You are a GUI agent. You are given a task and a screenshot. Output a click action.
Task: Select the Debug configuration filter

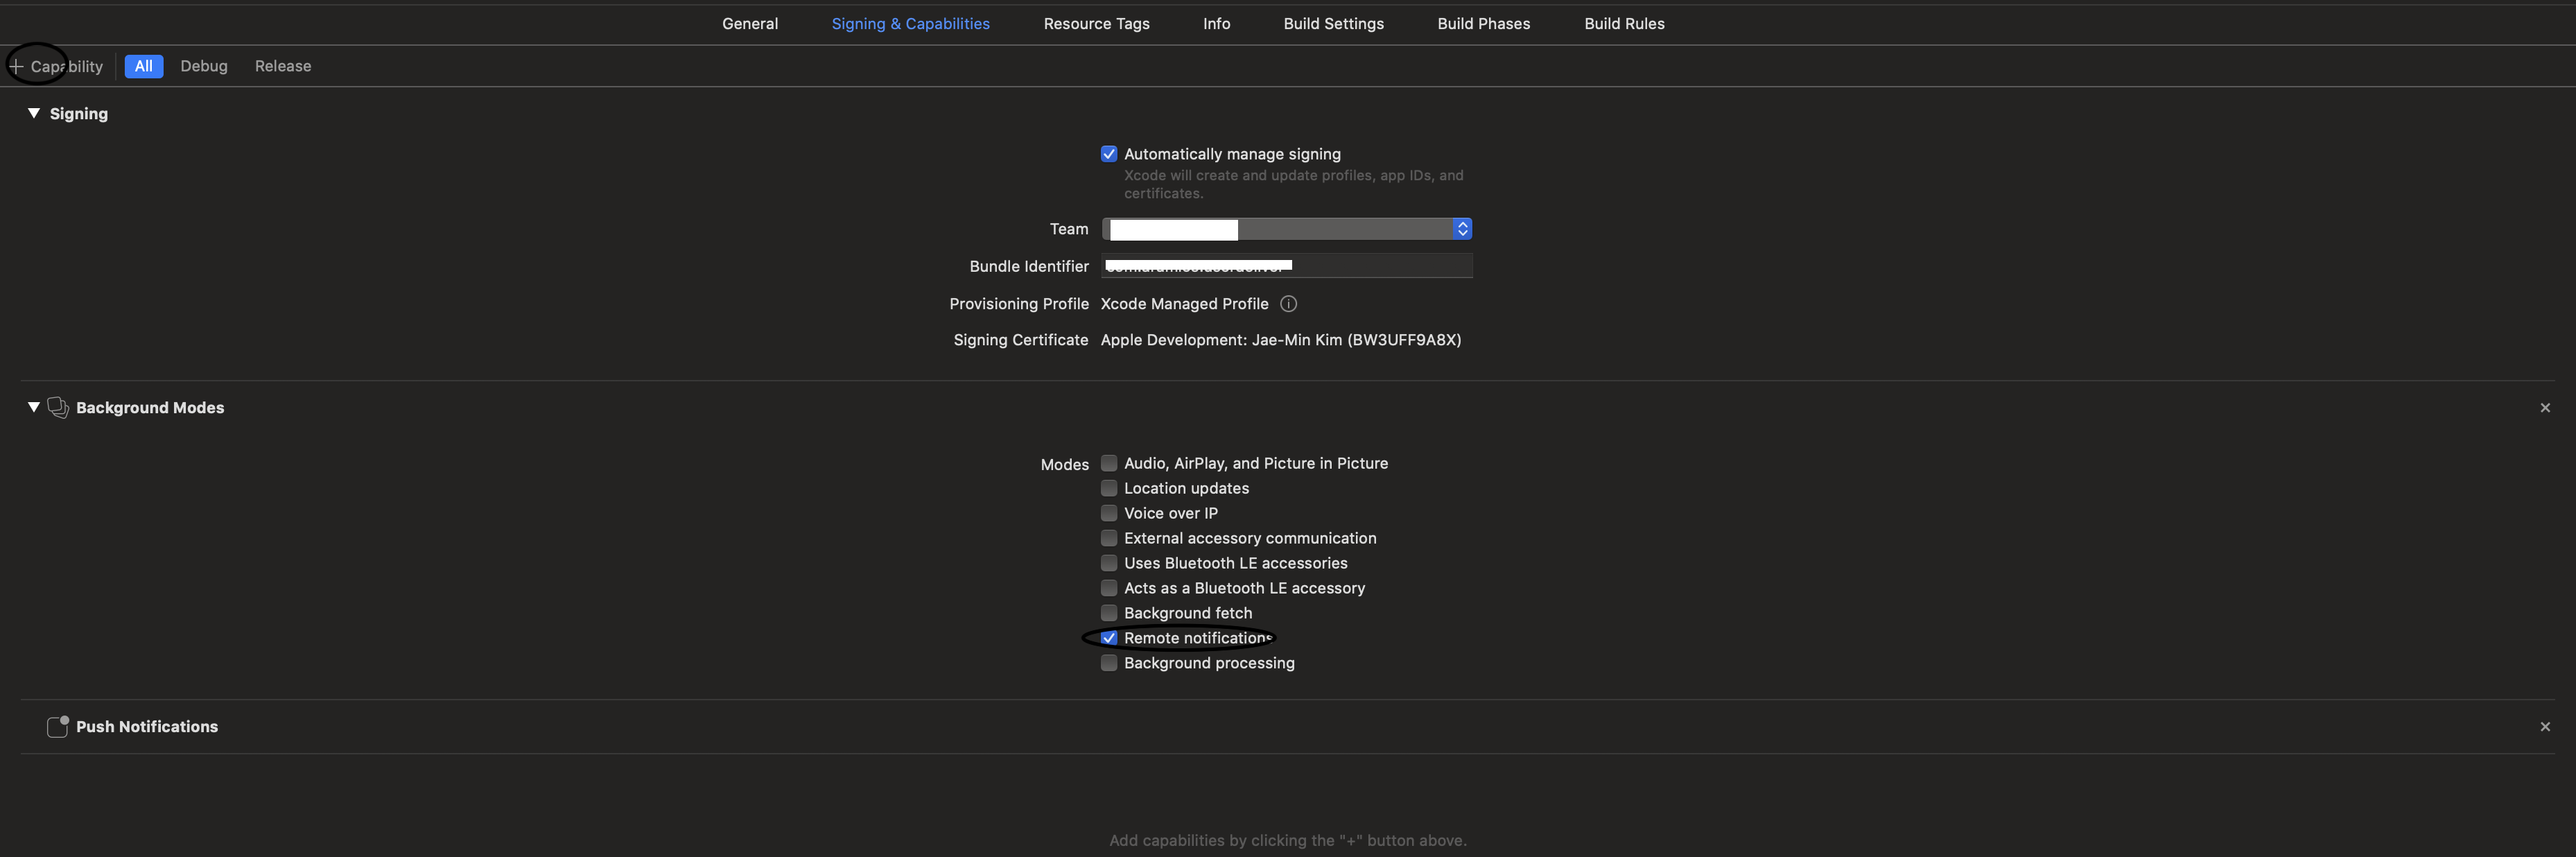204,66
